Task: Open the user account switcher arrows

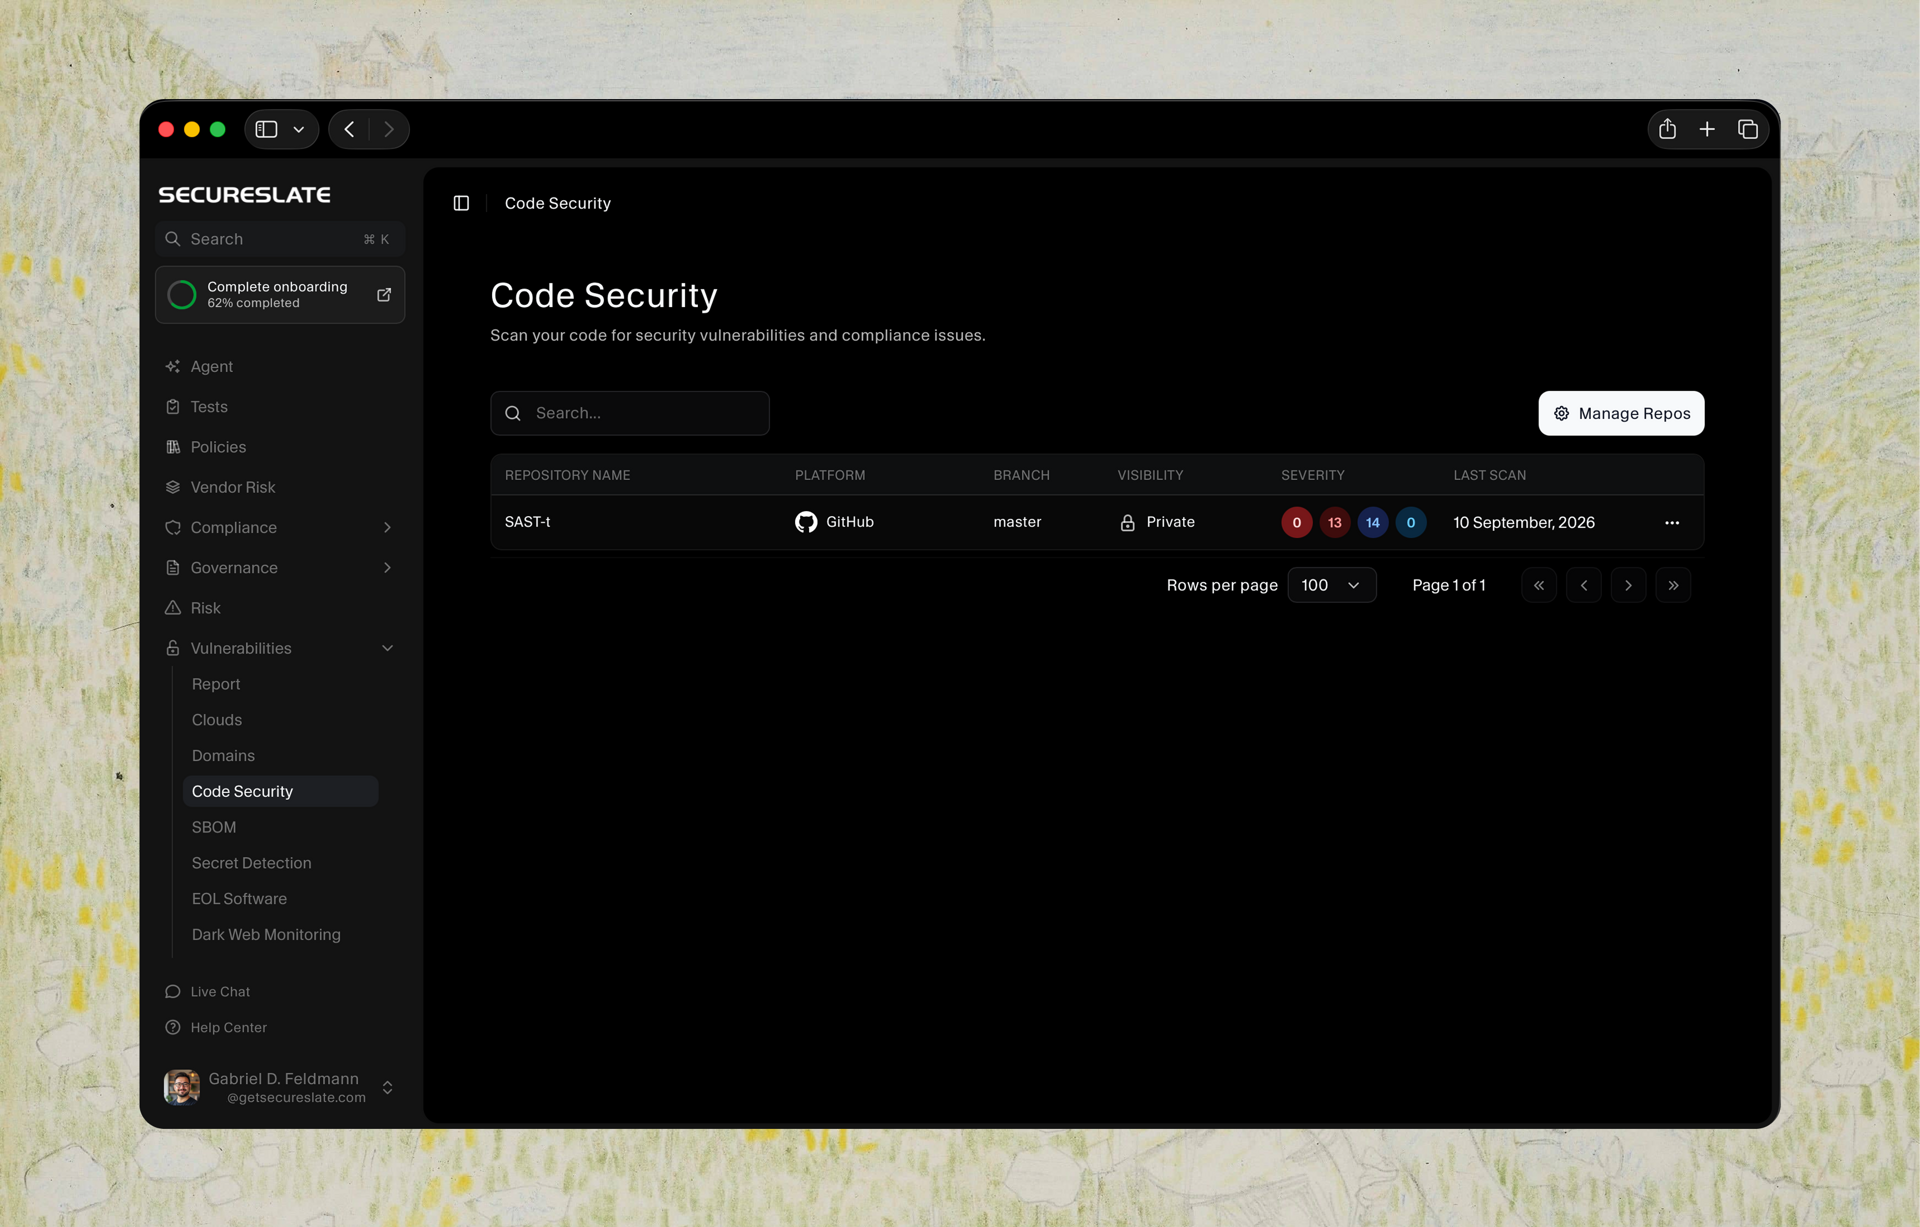Action: 387,1087
